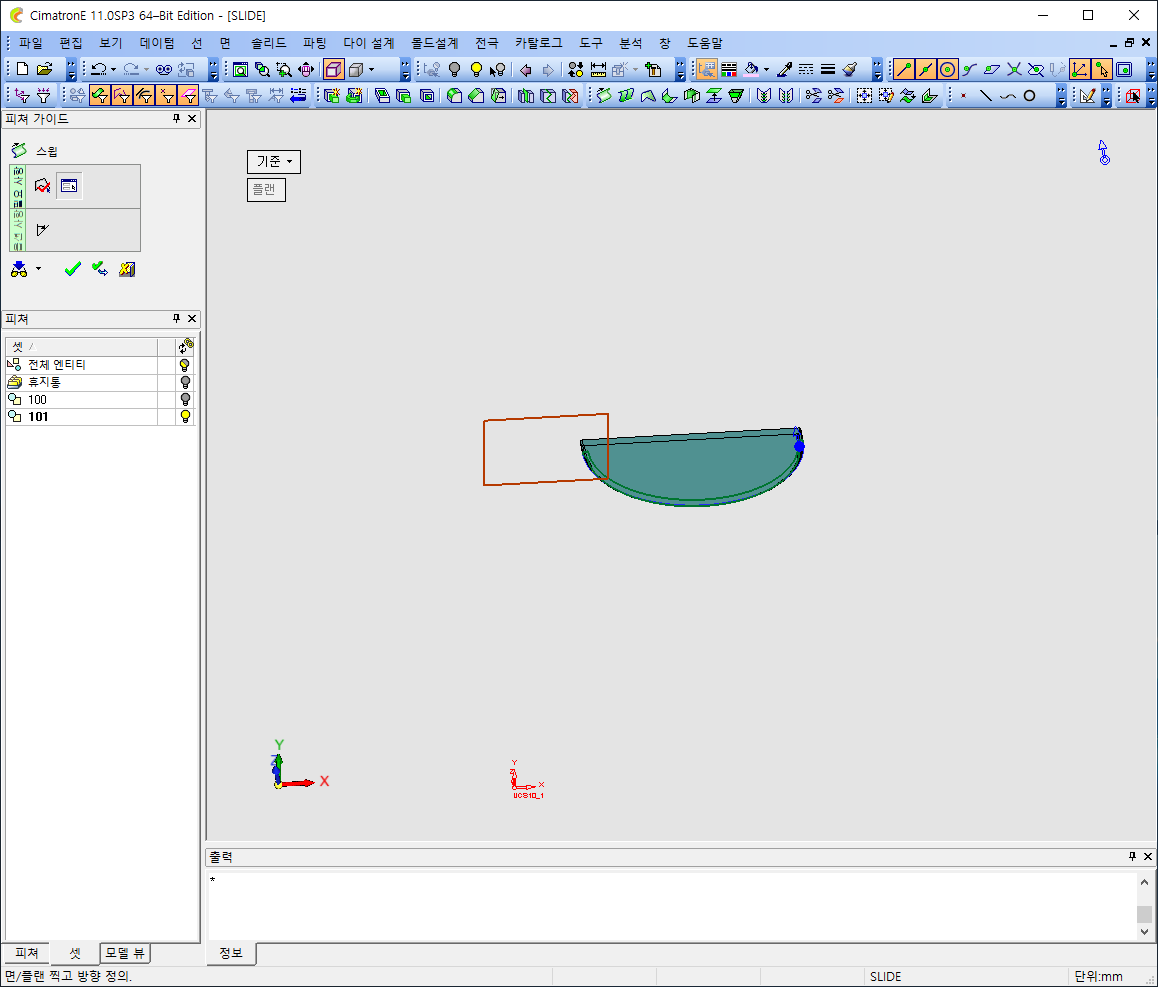Click the eyedropper attribute picker icon
This screenshot has width=1158, height=987.
[784, 69]
